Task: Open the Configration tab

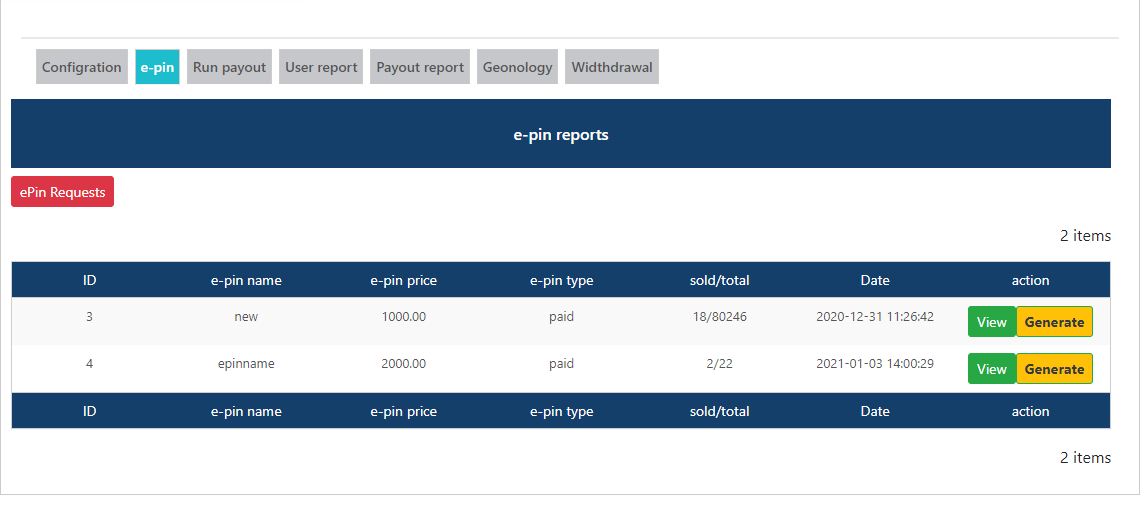Action: click(82, 67)
